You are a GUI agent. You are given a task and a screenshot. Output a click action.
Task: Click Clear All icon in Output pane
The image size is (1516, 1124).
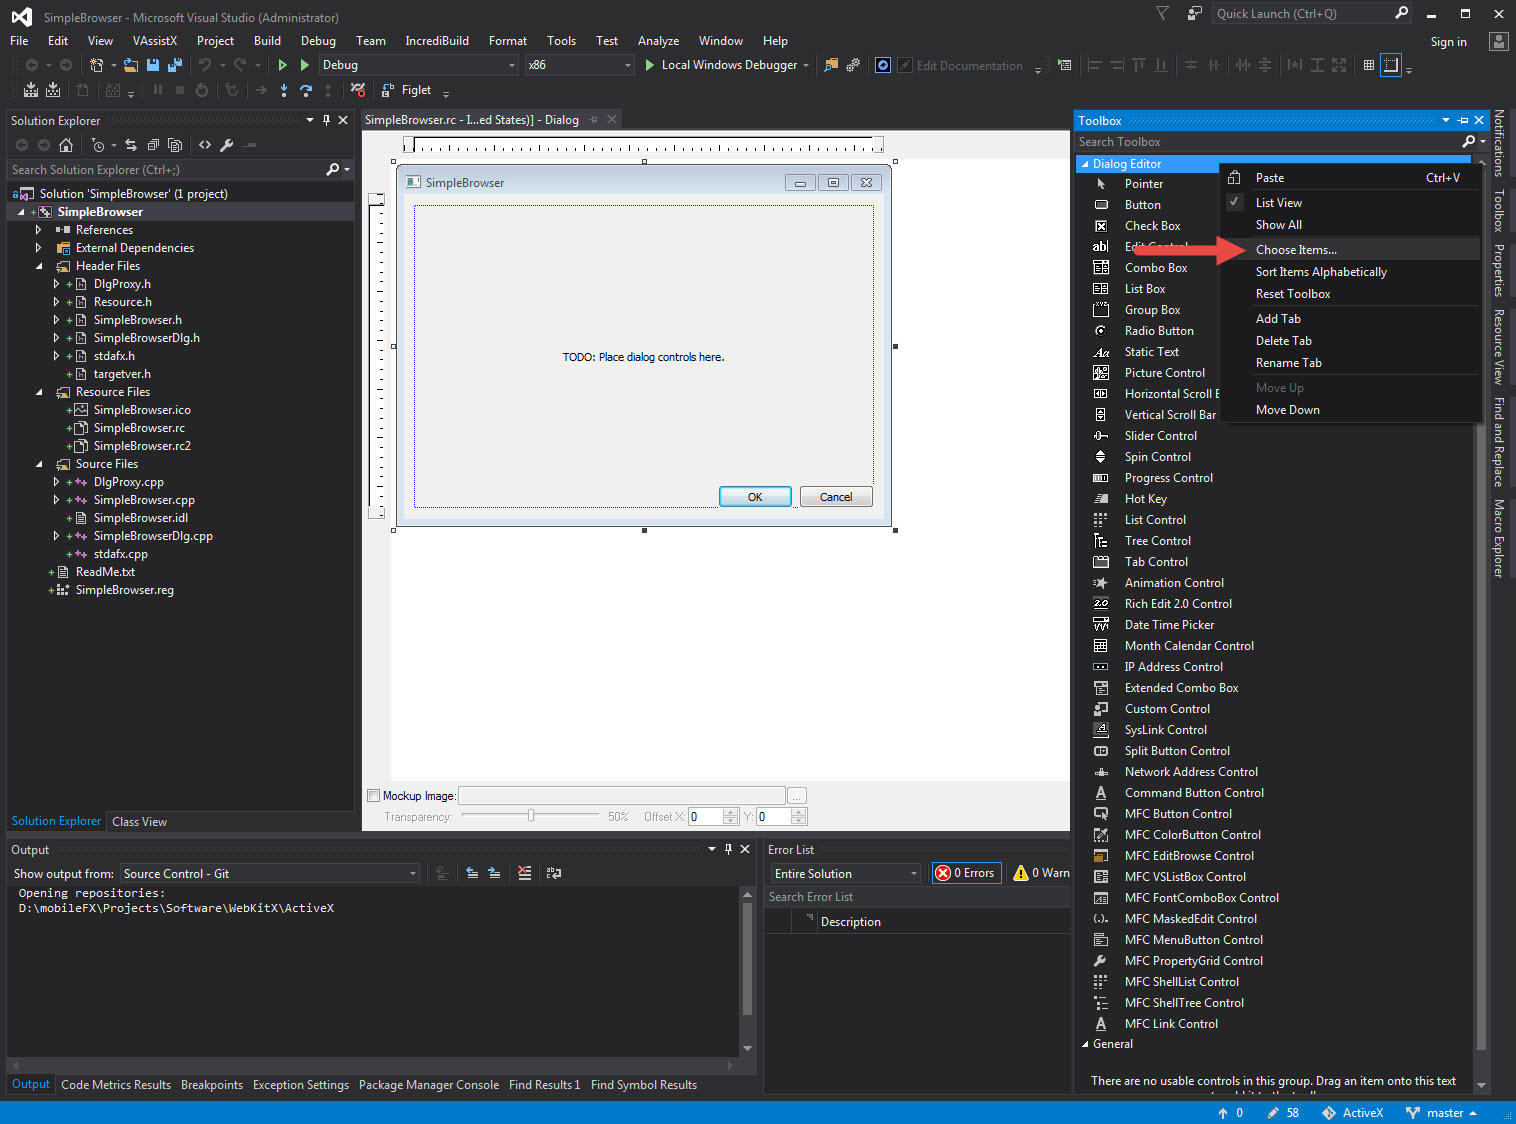[x=525, y=873]
